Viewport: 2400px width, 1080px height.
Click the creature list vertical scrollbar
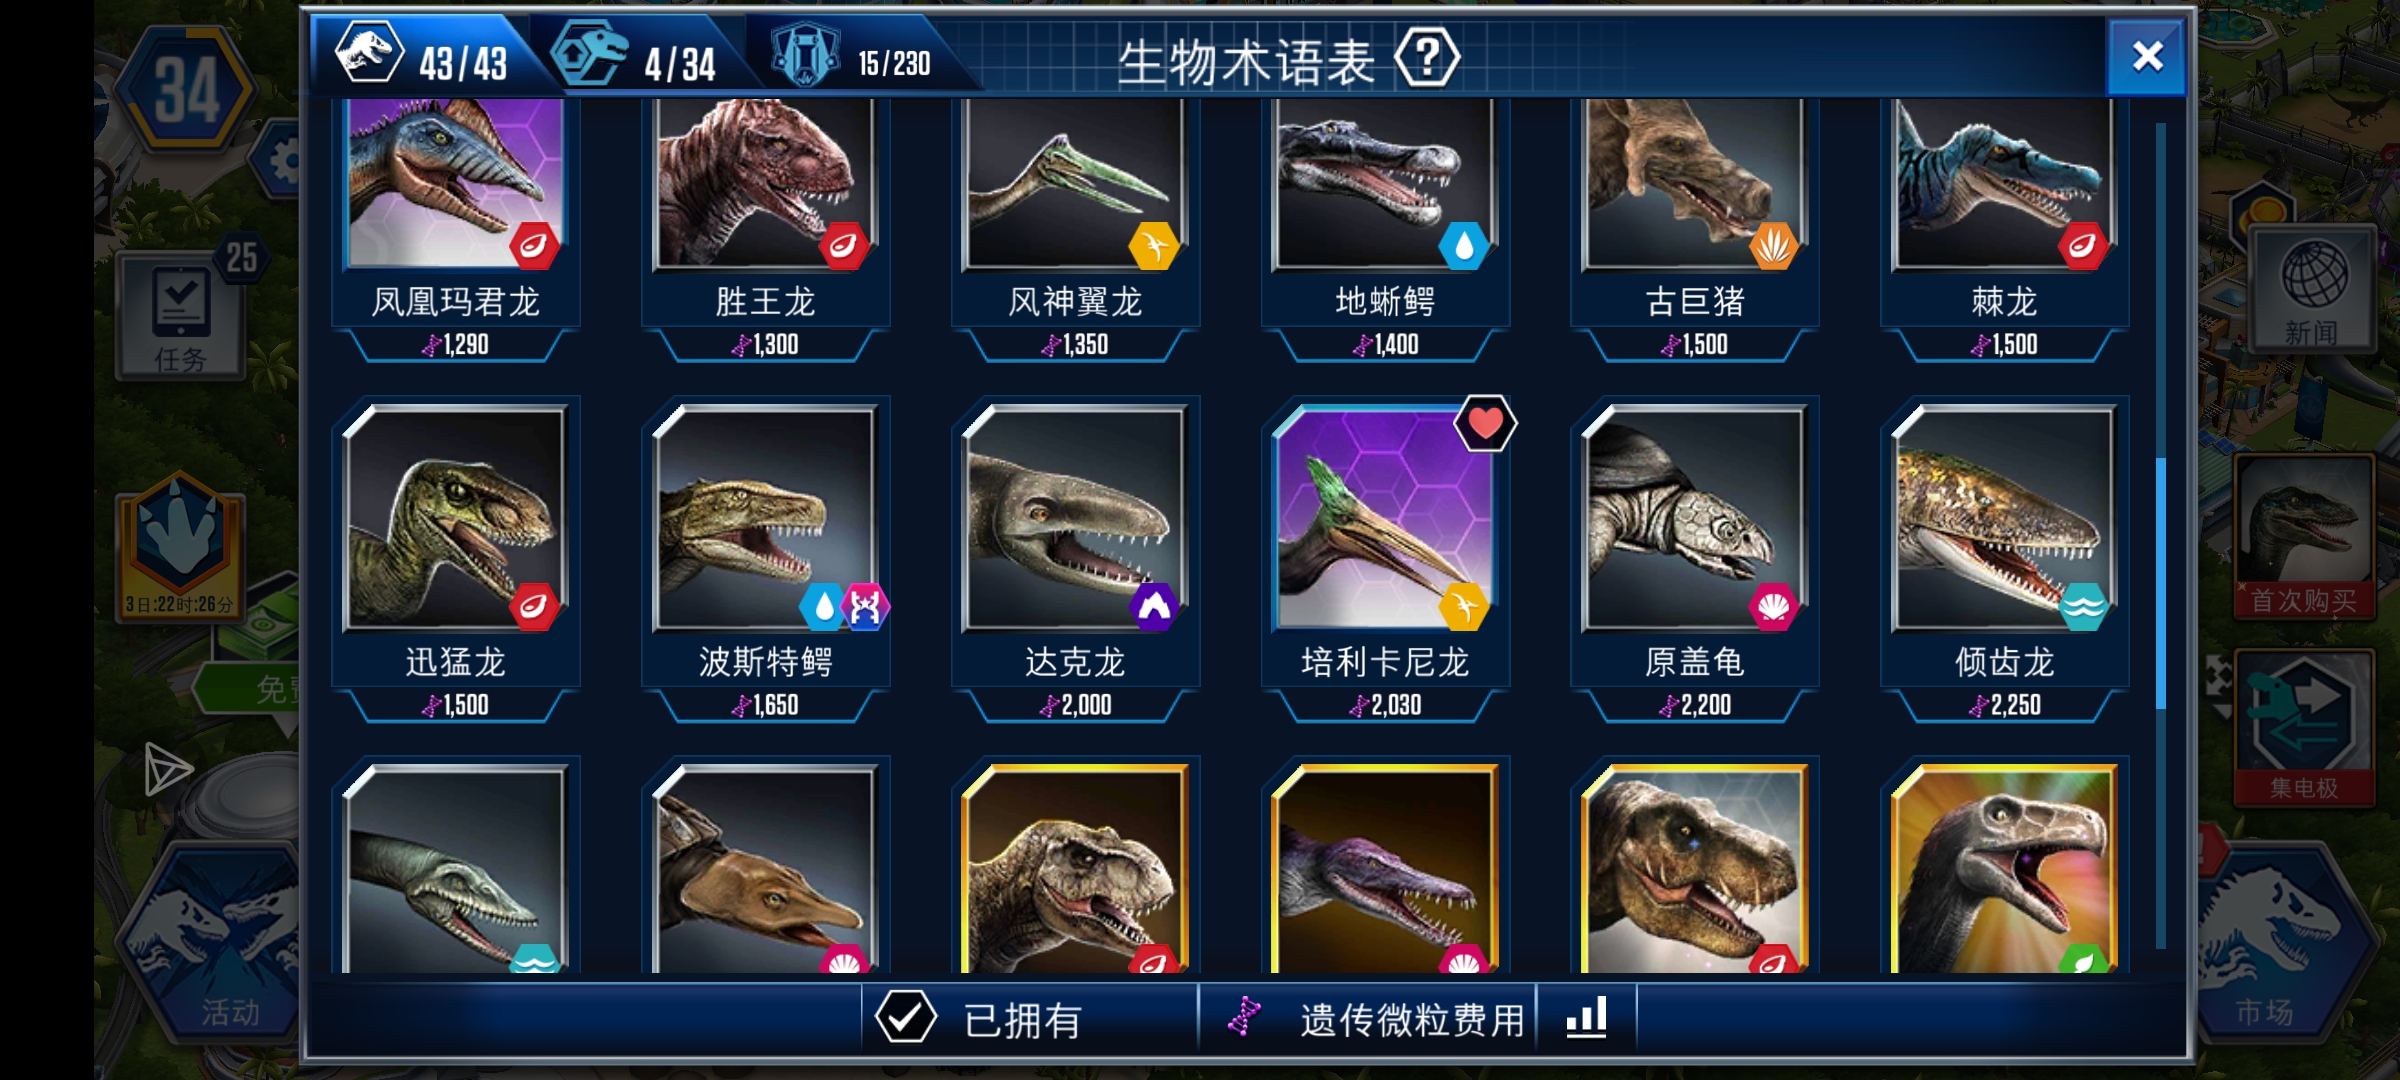tap(2160, 535)
